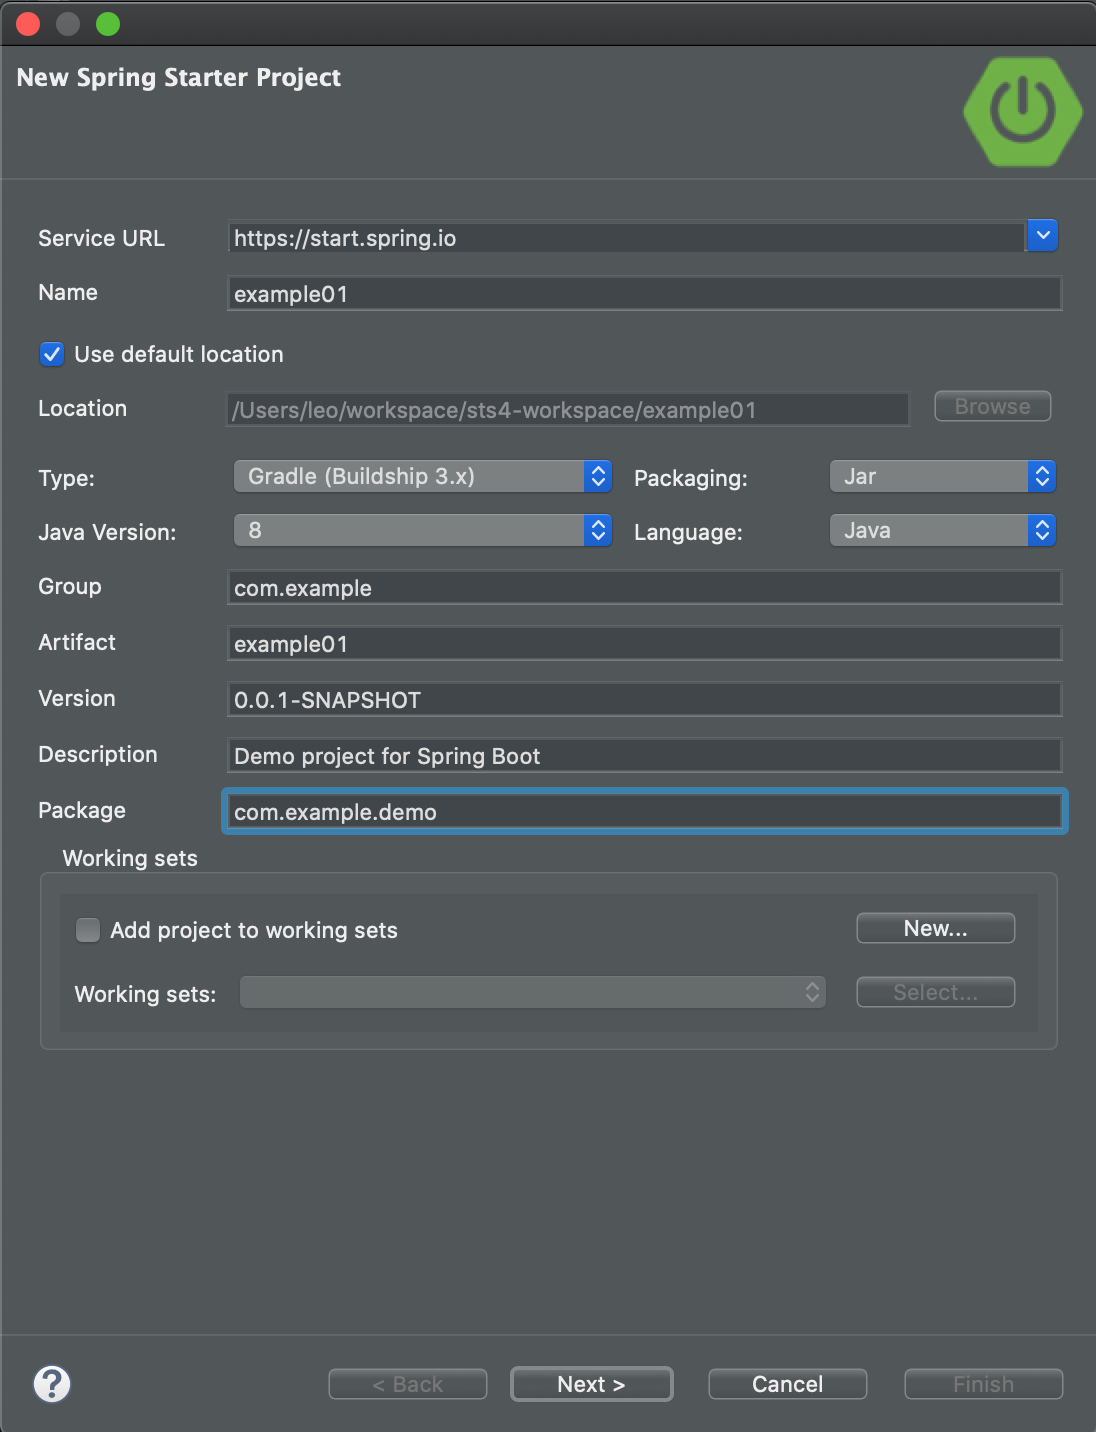Click the < Back button
The height and width of the screenshot is (1432, 1096).
coord(408,1384)
